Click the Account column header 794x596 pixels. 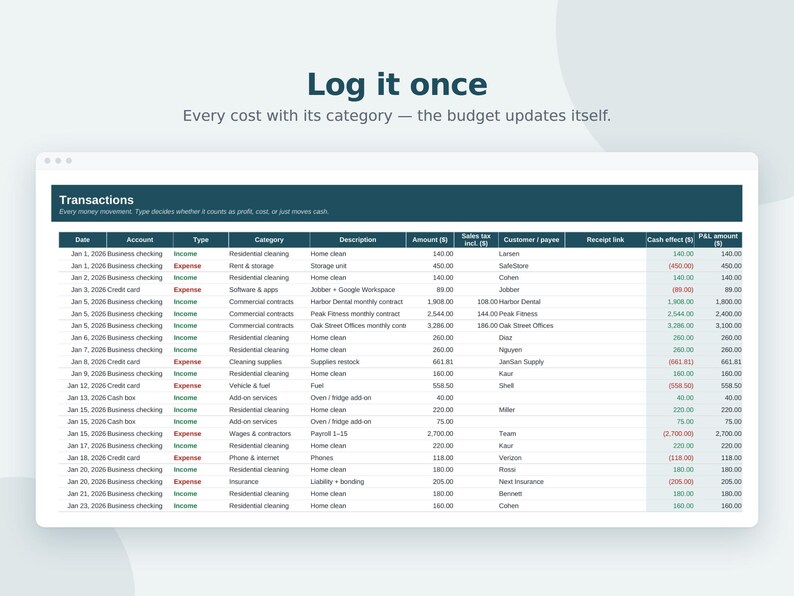tap(140, 240)
